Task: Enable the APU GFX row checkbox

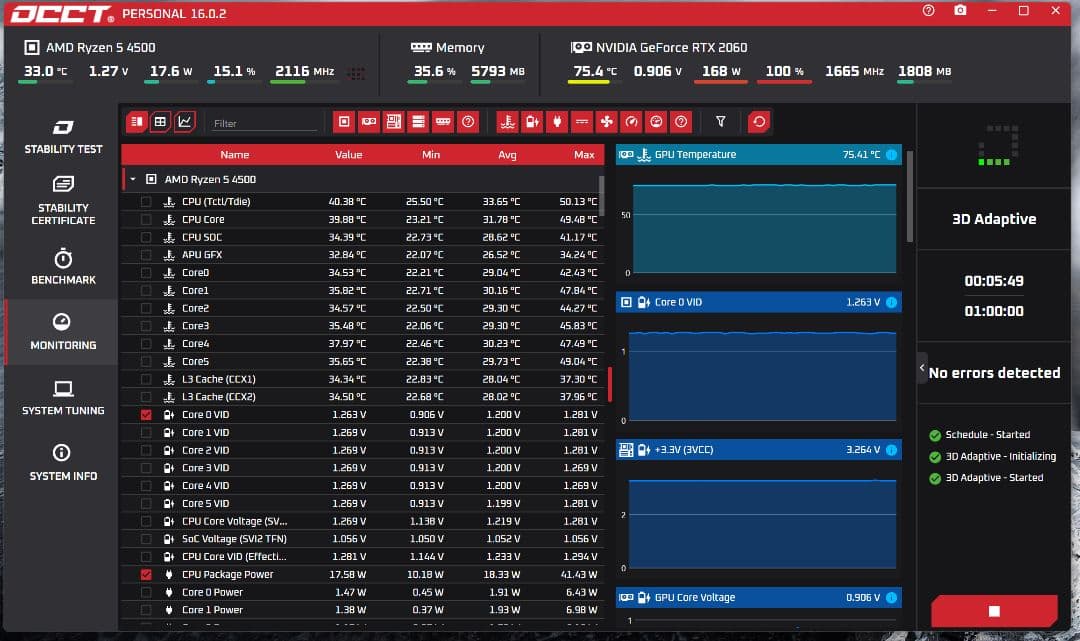Action: 146,255
